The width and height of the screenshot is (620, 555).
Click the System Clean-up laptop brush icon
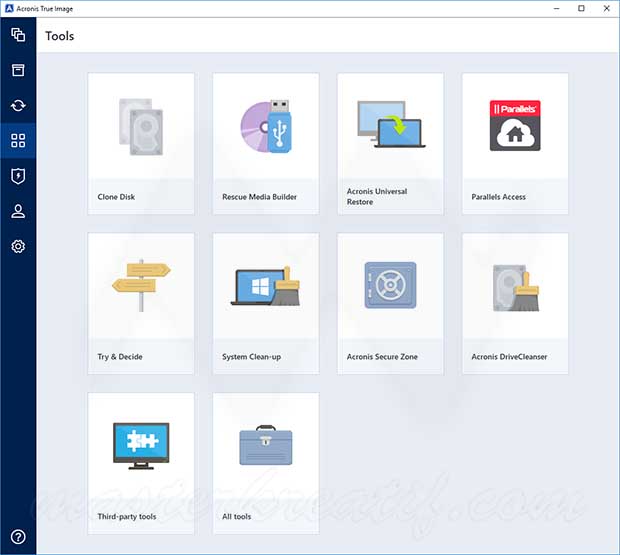(266, 286)
